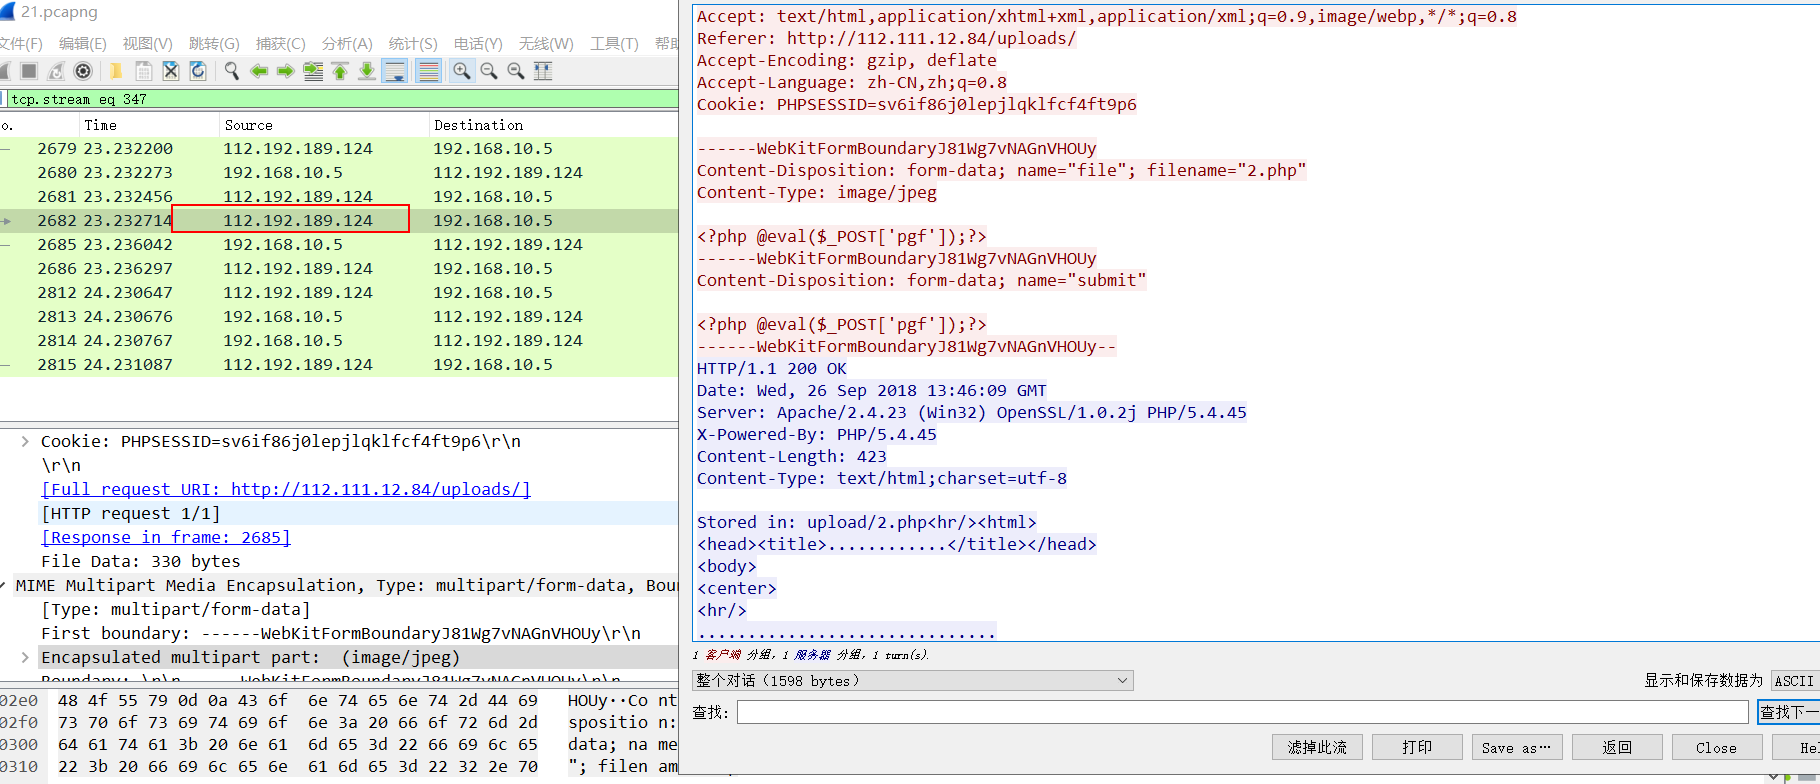This screenshot has height=784, width=1820.
Task: Toggle auto-scroll during live capture icon
Action: tap(395, 71)
